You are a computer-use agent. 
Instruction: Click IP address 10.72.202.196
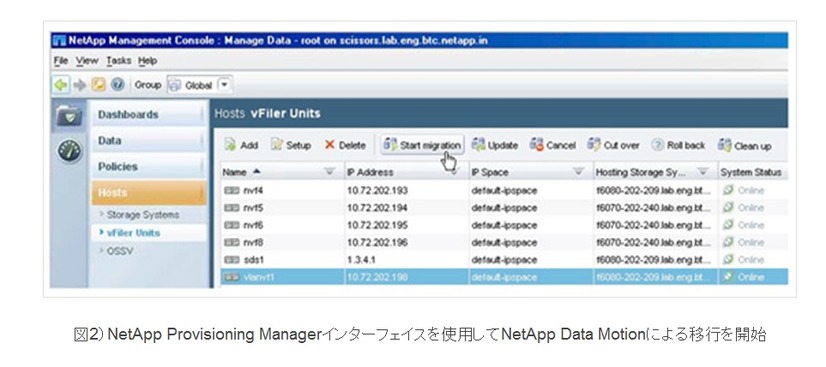click(377, 242)
